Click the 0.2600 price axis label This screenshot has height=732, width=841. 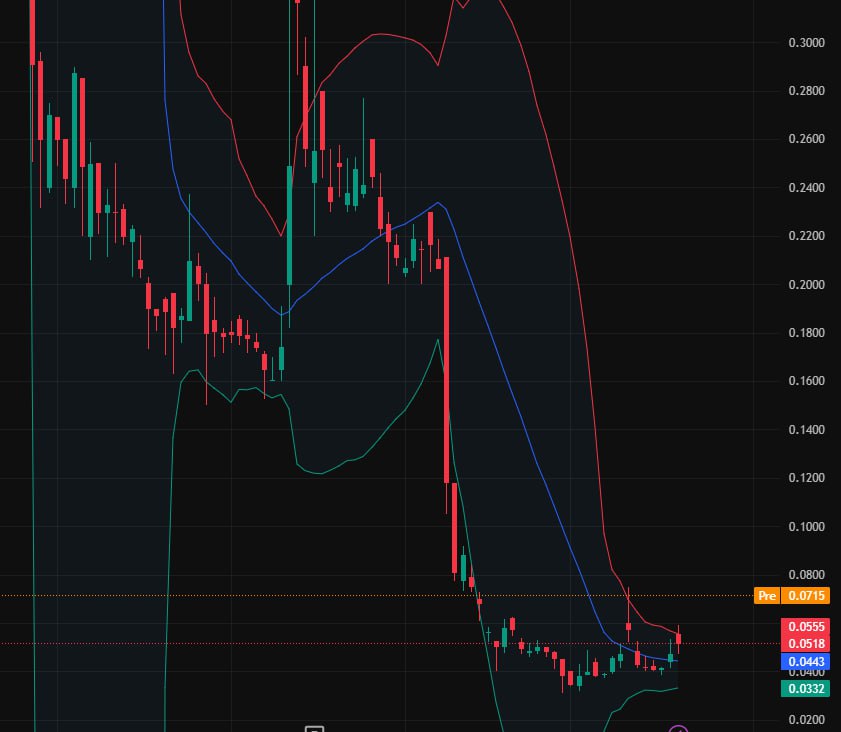[806, 139]
